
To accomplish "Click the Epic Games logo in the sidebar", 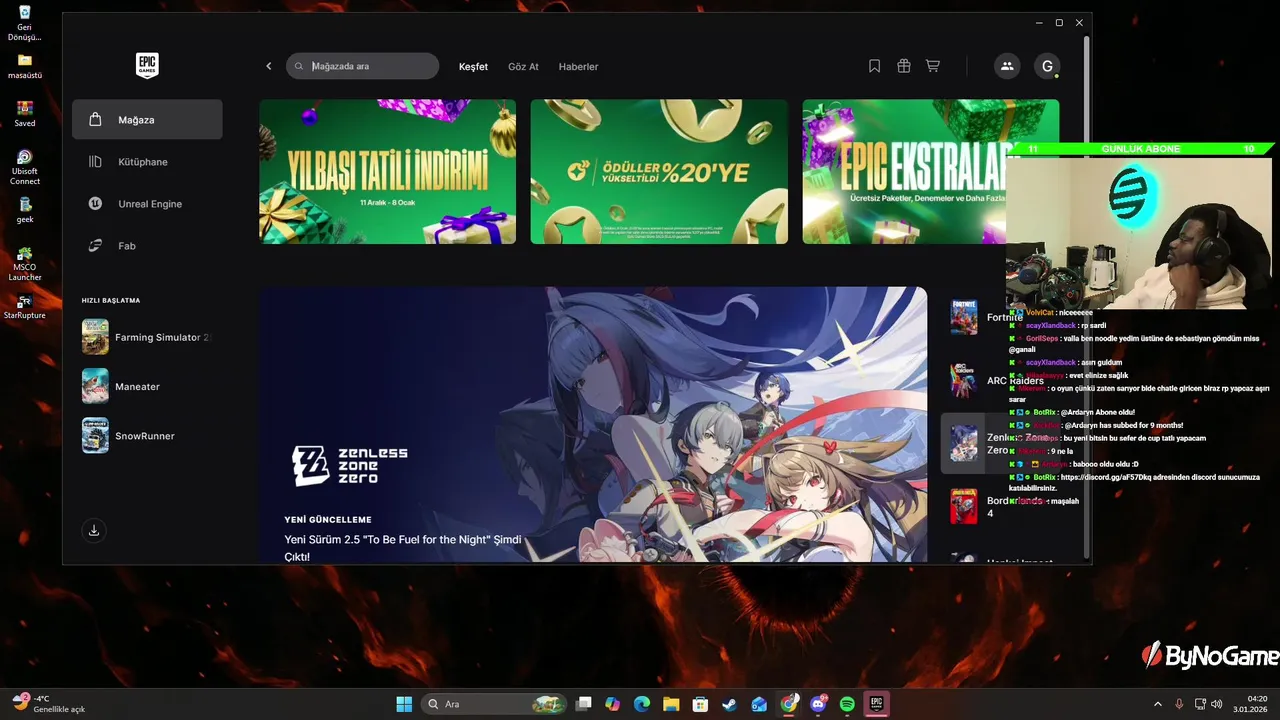I will click(147, 66).
